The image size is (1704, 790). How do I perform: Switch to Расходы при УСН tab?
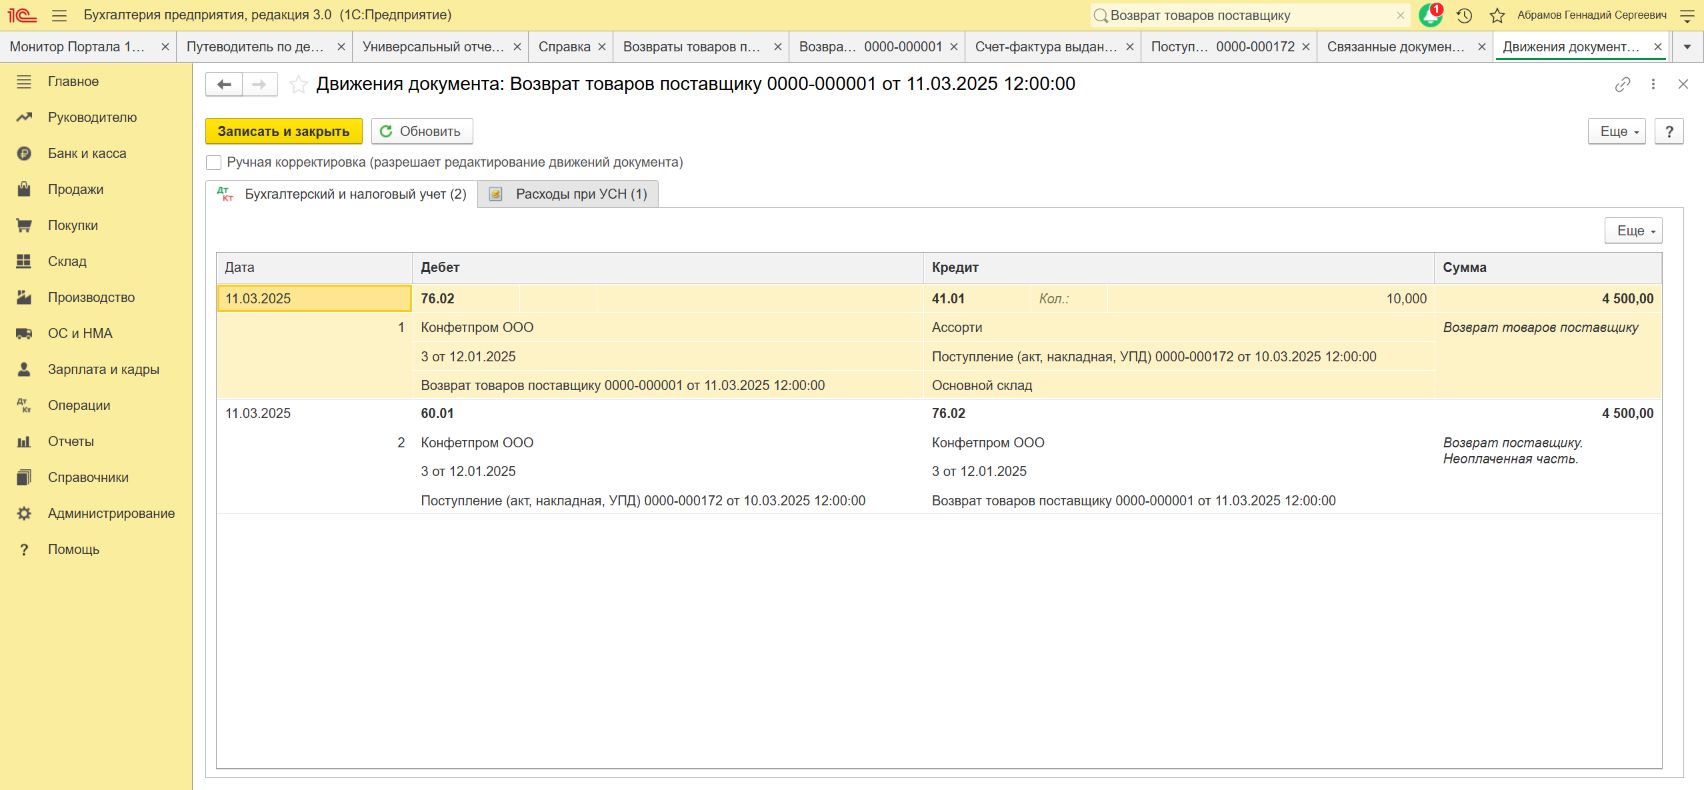tap(568, 194)
